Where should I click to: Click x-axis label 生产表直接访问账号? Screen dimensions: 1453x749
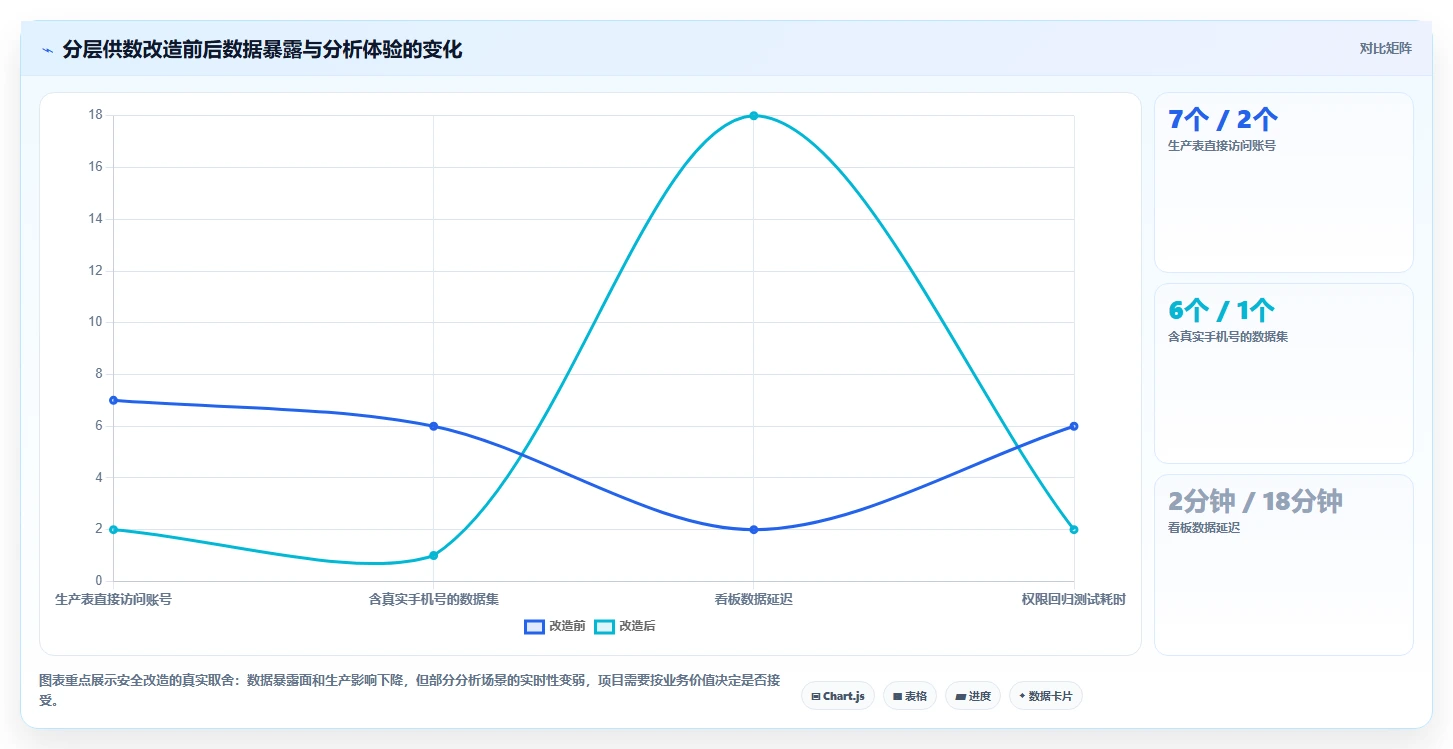[113, 600]
